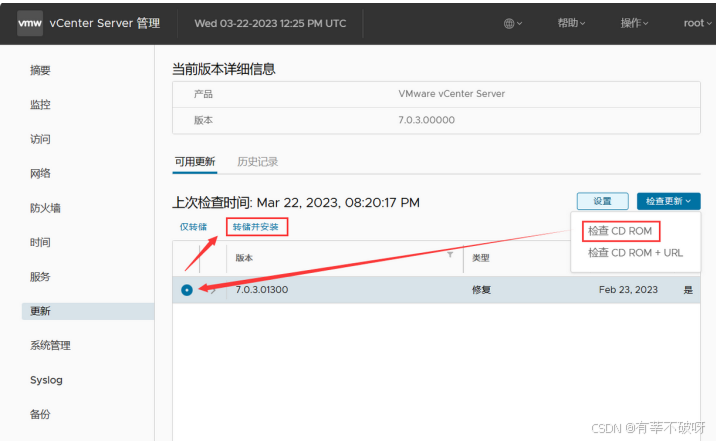Choose 检查 CD ROM + URL option
The width and height of the screenshot is (716, 441).
click(635, 253)
